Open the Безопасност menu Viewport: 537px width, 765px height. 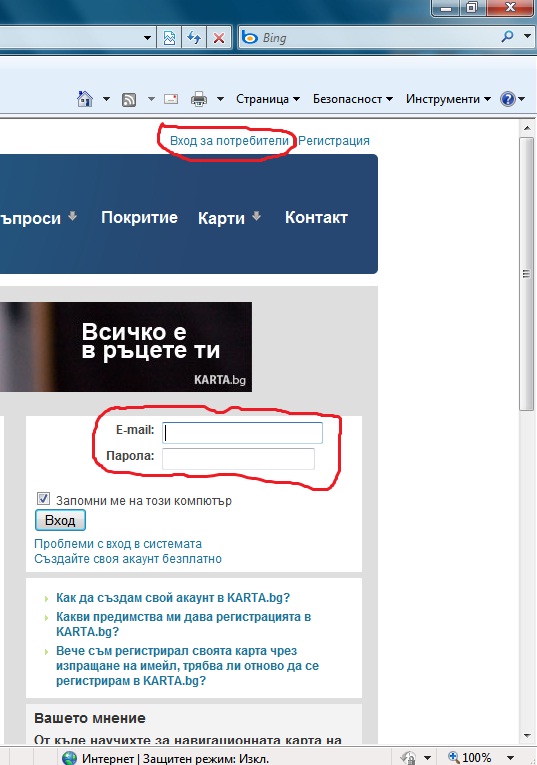click(x=353, y=99)
